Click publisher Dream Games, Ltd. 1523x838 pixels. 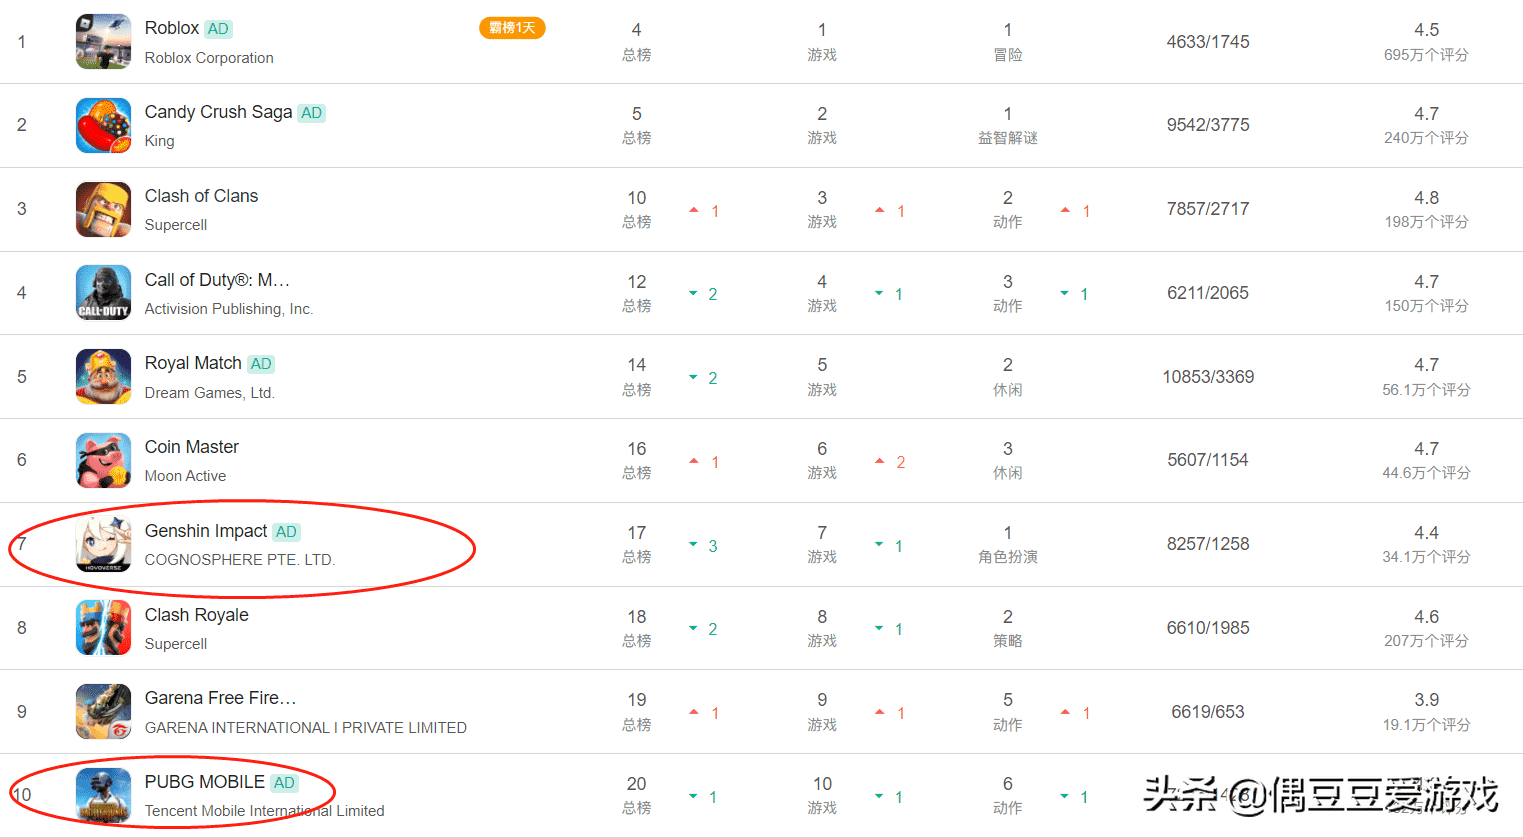click(x=210, y=393)
